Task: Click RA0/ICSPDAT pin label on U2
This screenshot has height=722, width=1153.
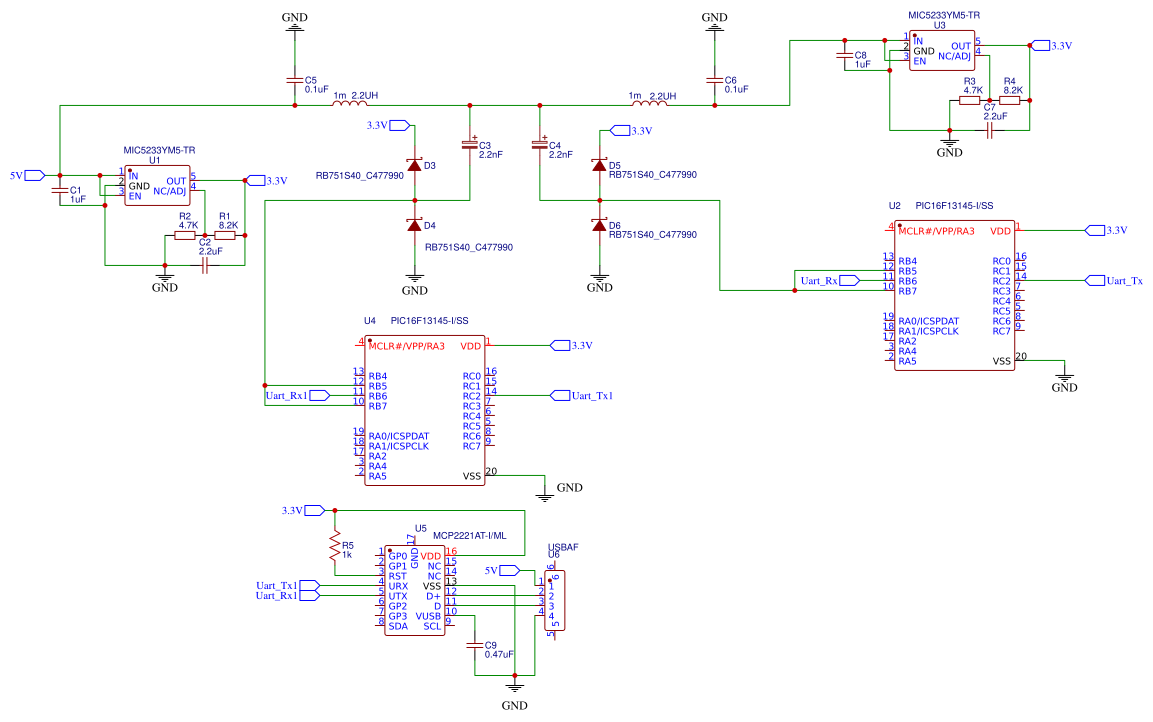Action: (x=929, y=321)
